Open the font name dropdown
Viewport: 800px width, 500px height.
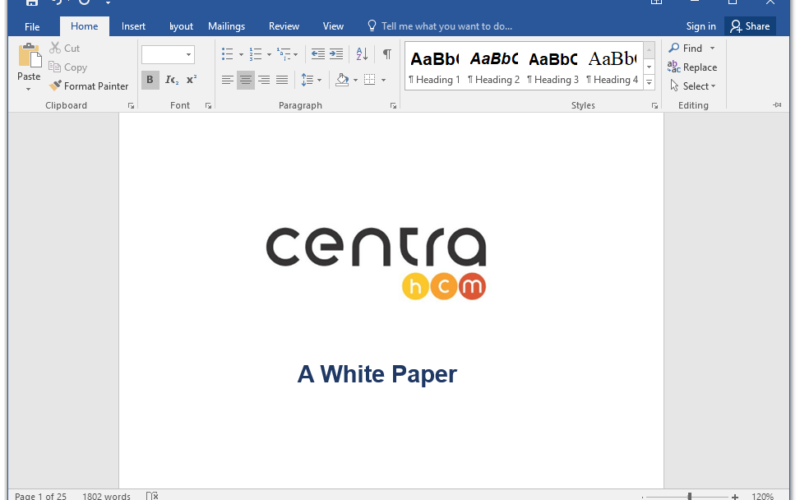point(188,55)
